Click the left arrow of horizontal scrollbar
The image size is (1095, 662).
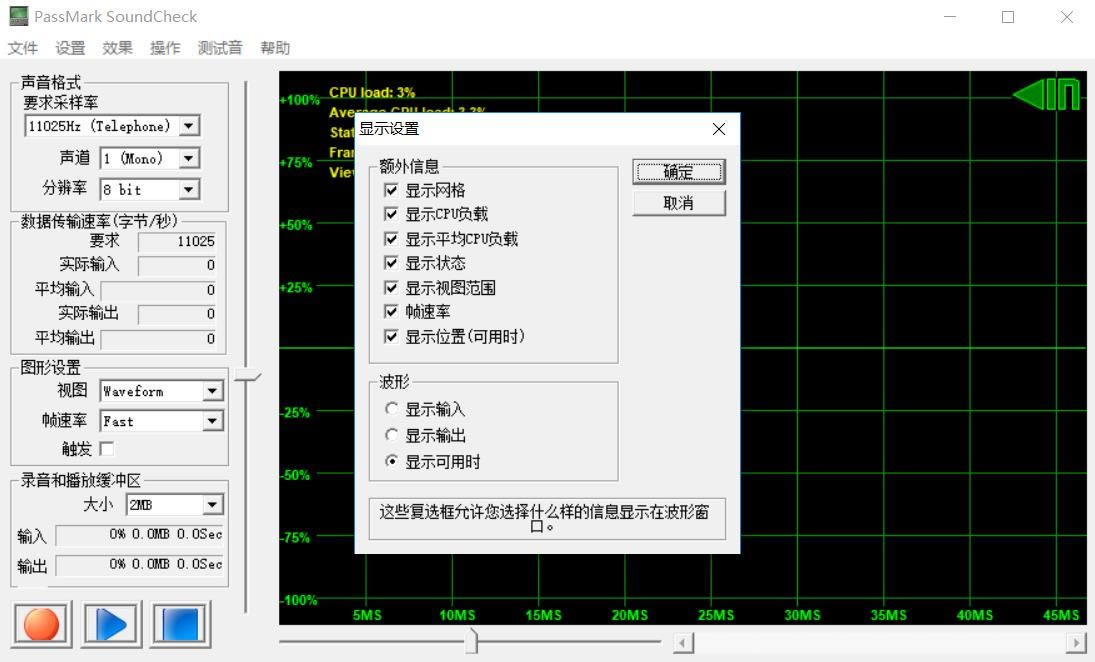tap(683, 642)
